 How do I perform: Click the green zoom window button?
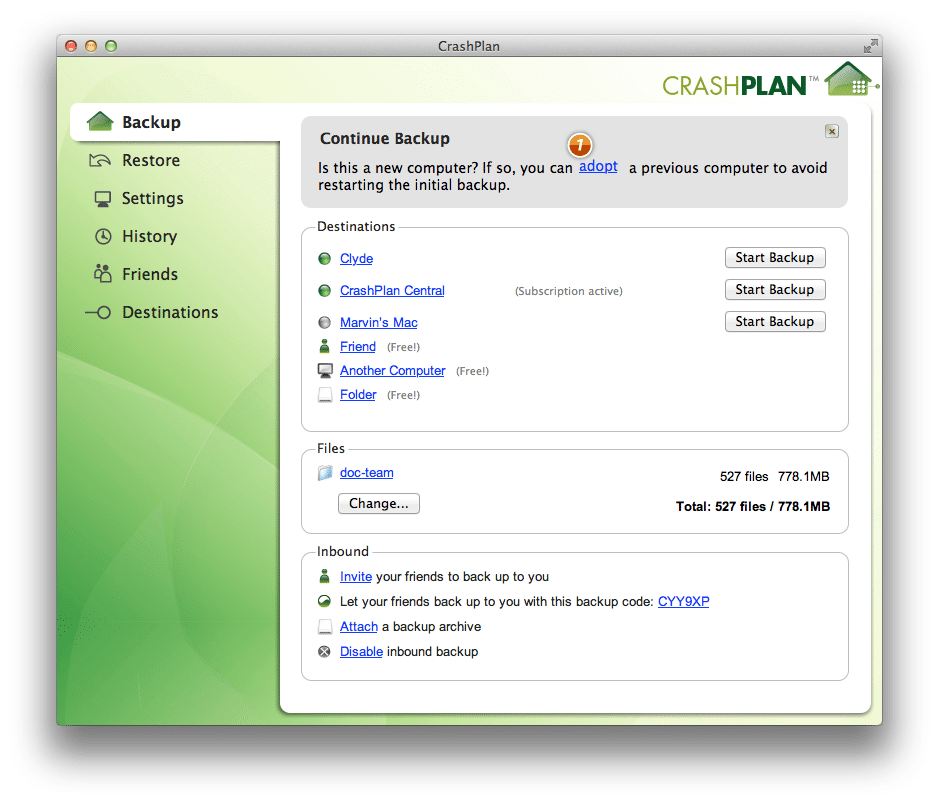pyautogui.click(x=111, y=46)
